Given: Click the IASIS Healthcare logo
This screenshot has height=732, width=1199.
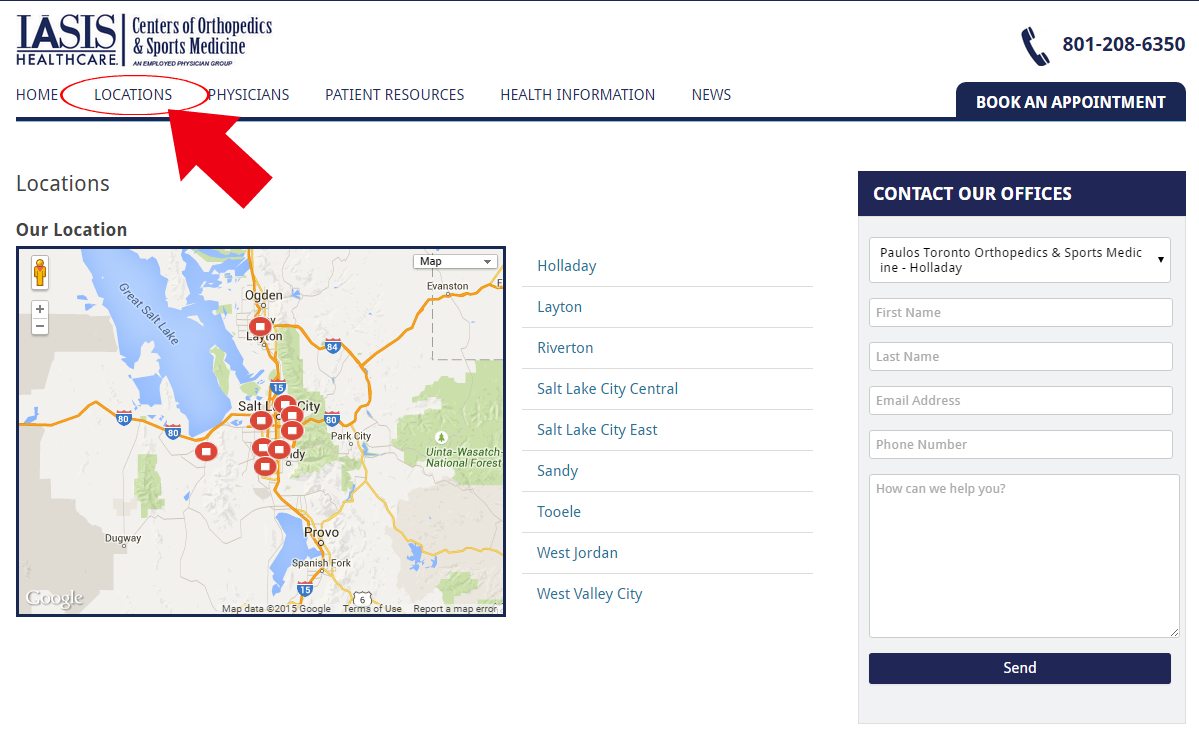Looking at the screenshot, I should [144, 40].
